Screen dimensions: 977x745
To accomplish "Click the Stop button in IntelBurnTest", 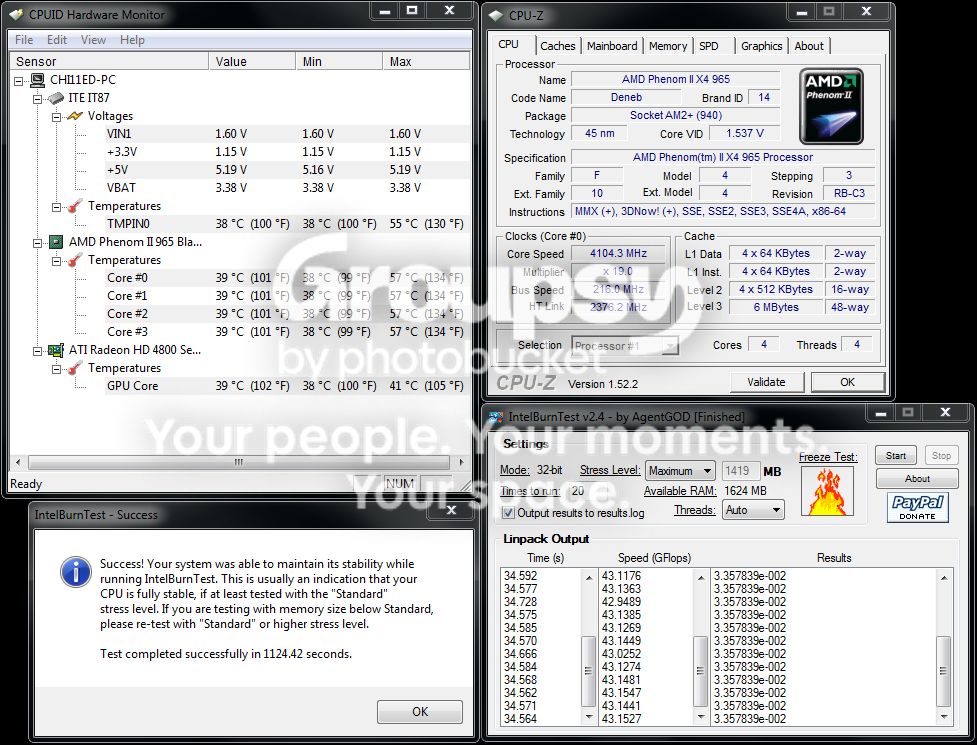I will point(941,455).
